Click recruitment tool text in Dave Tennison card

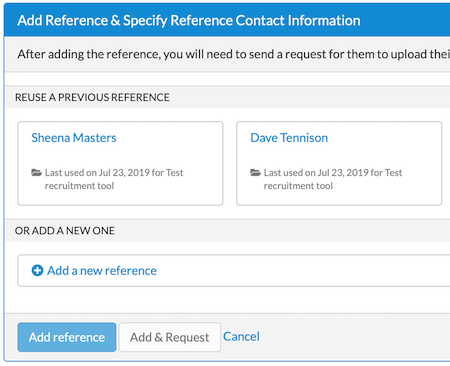[298, 186]
